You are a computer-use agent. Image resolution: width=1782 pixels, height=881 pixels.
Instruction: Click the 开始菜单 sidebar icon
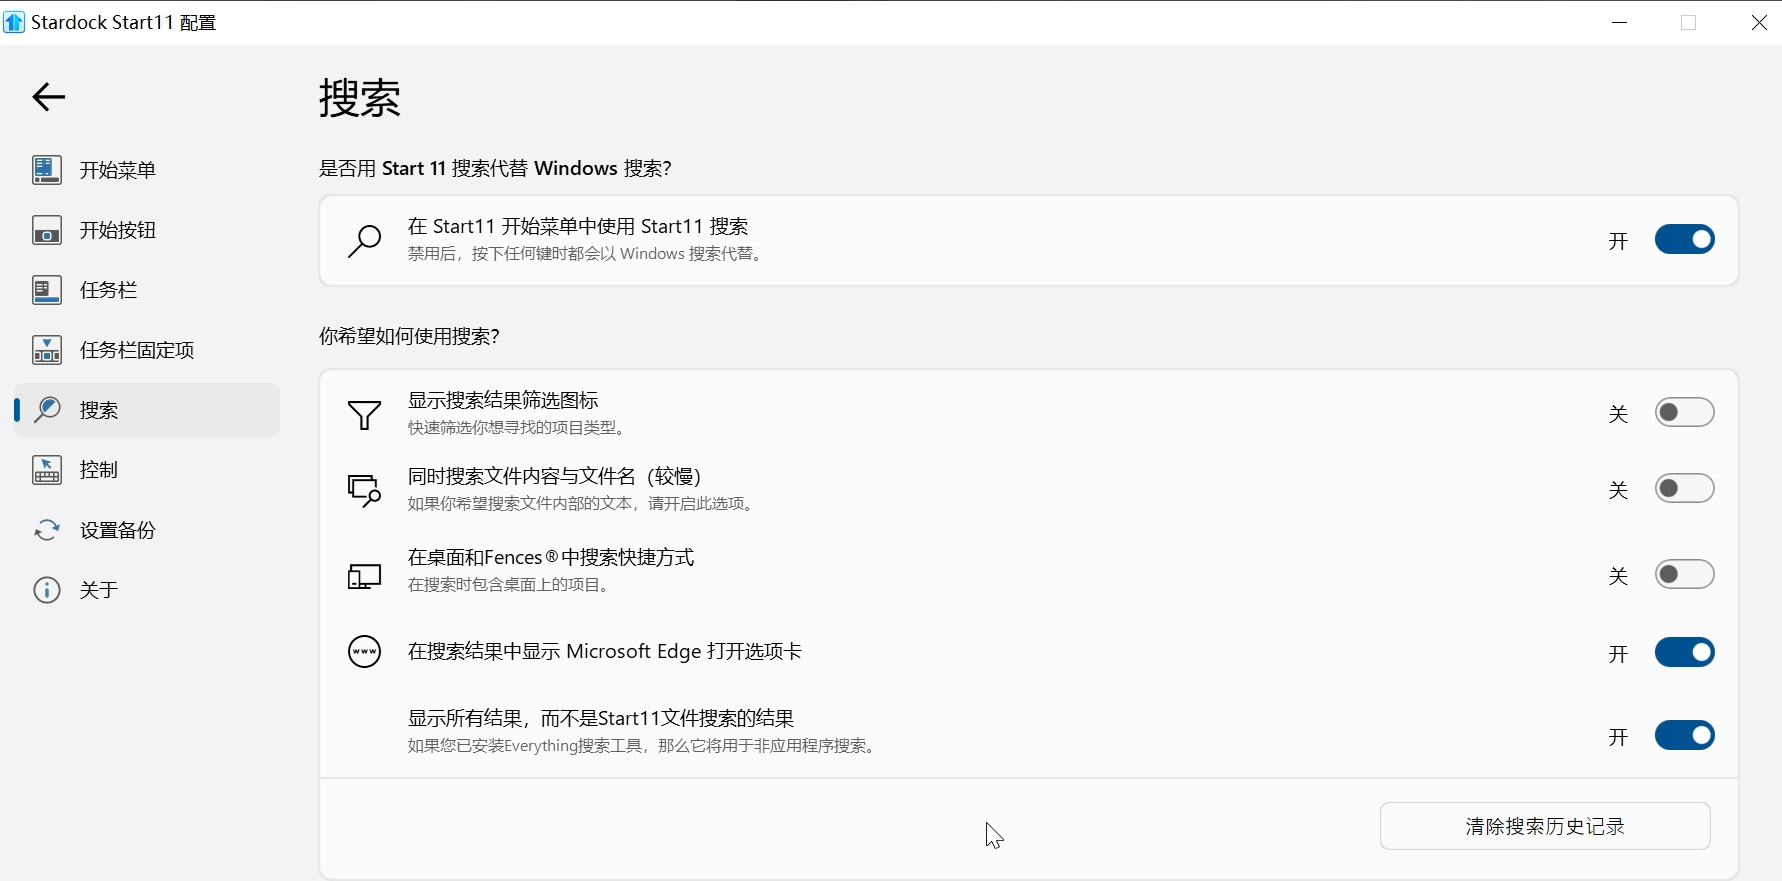(47, 170)
